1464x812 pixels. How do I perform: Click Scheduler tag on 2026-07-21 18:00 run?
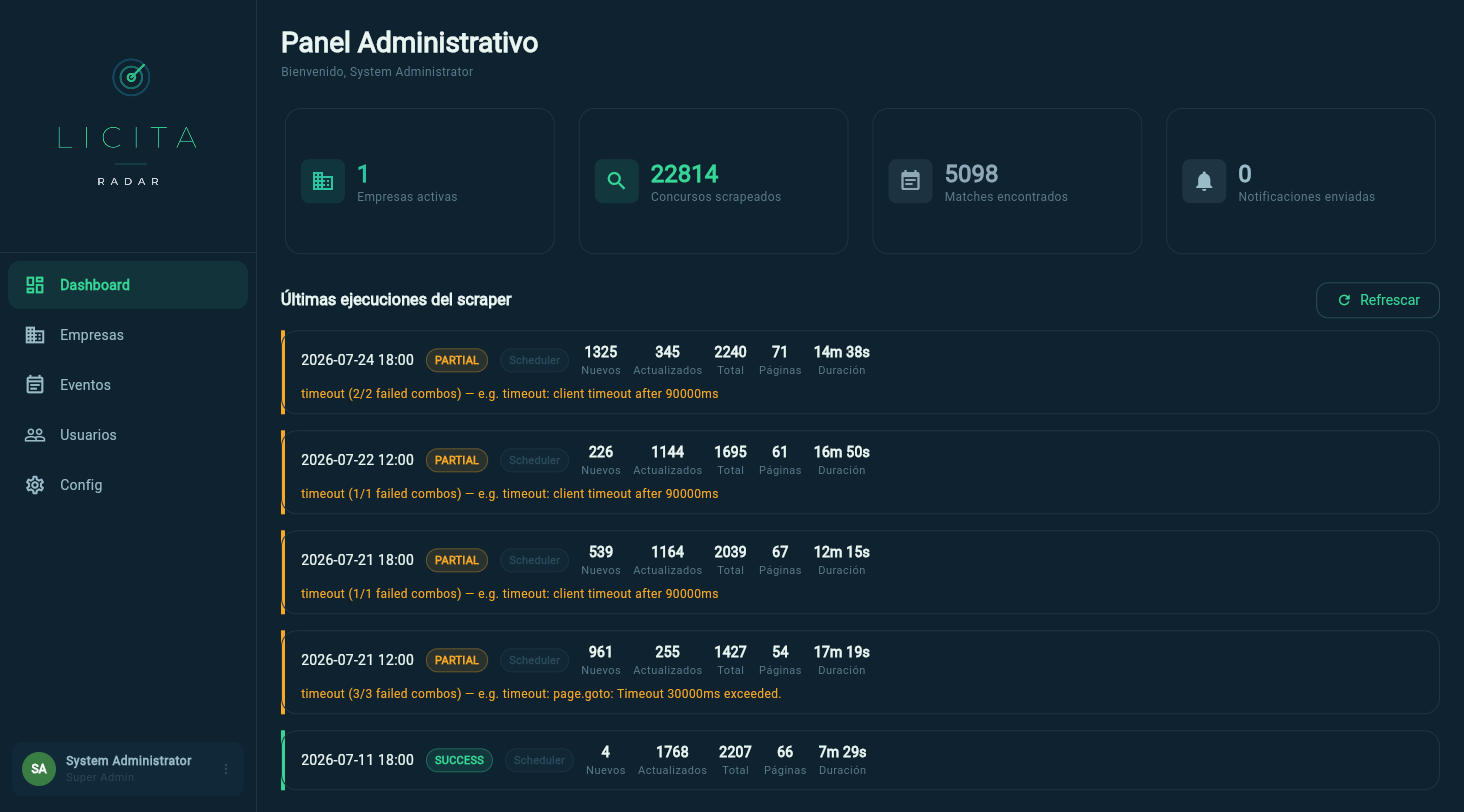coord(534,560)
